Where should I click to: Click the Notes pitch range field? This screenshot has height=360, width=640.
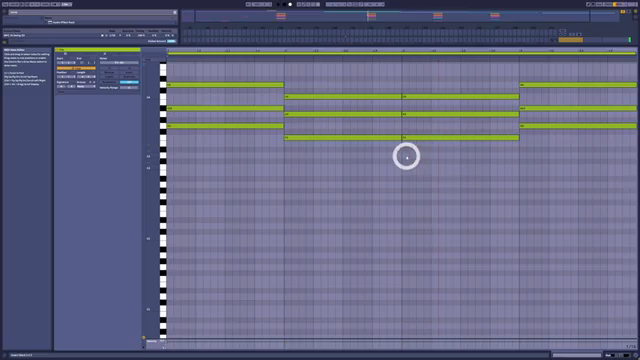click(119, 63)
